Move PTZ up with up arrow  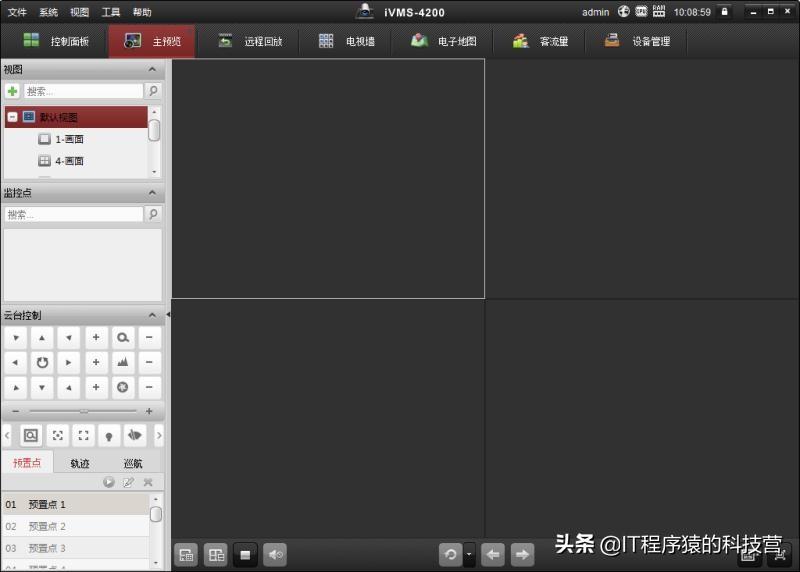[42, 338]
